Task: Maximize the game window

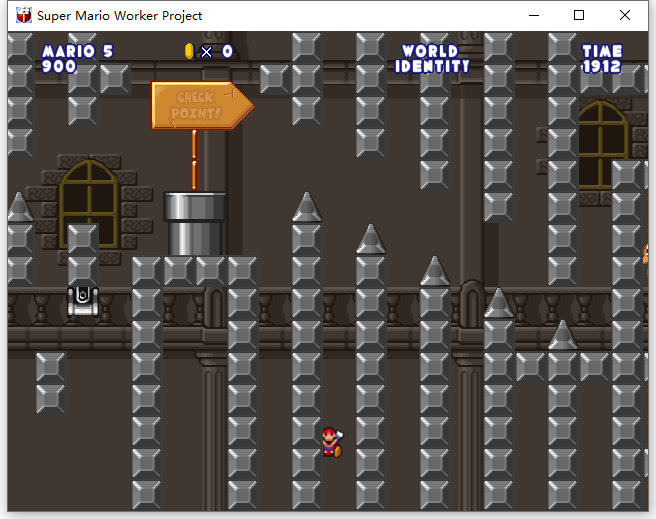Action: click(579, 15)
